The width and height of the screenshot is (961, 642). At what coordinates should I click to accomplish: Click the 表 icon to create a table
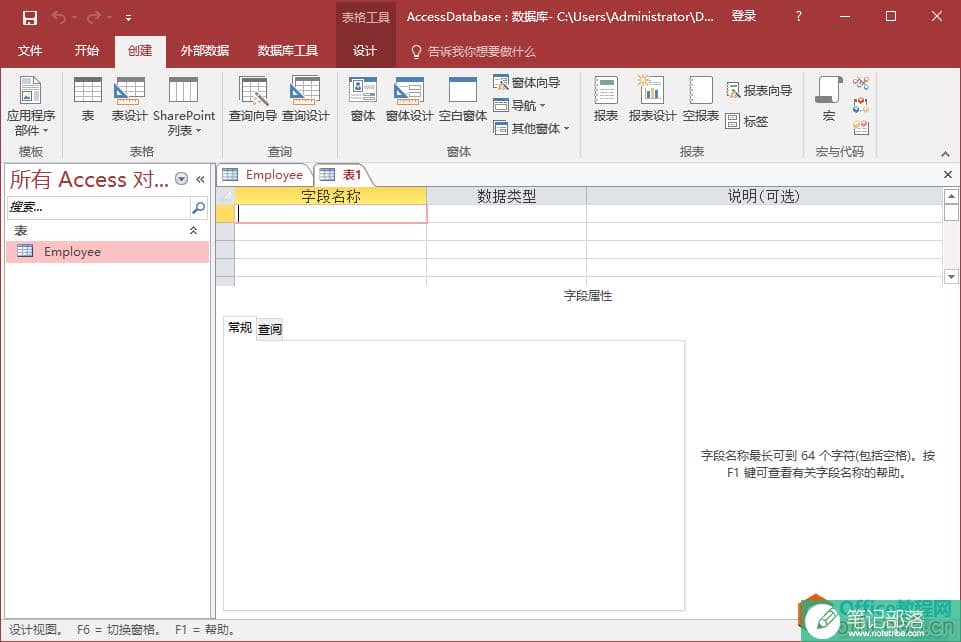tap(88, 99)
